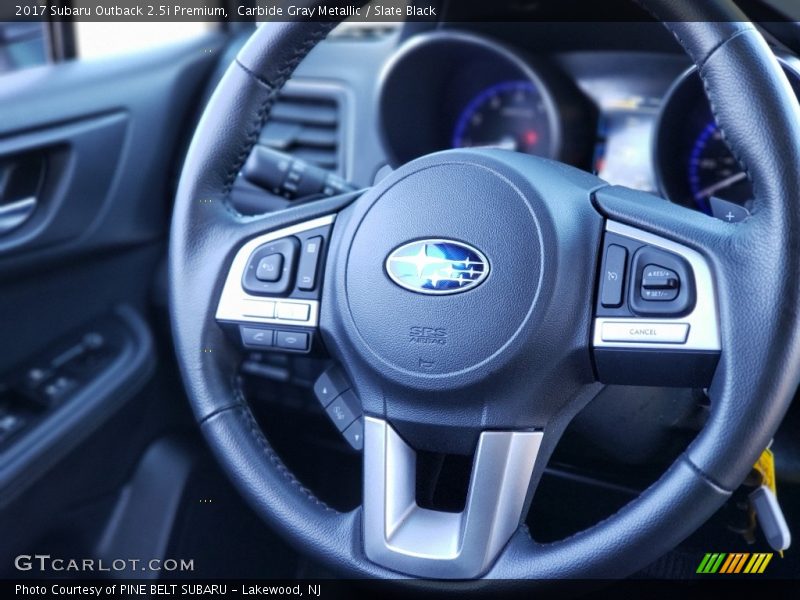Viewport: 800px width, 600px height.
Task: Click the plus upshift paddle behind the wheel
Action: (x=729, y=211)
